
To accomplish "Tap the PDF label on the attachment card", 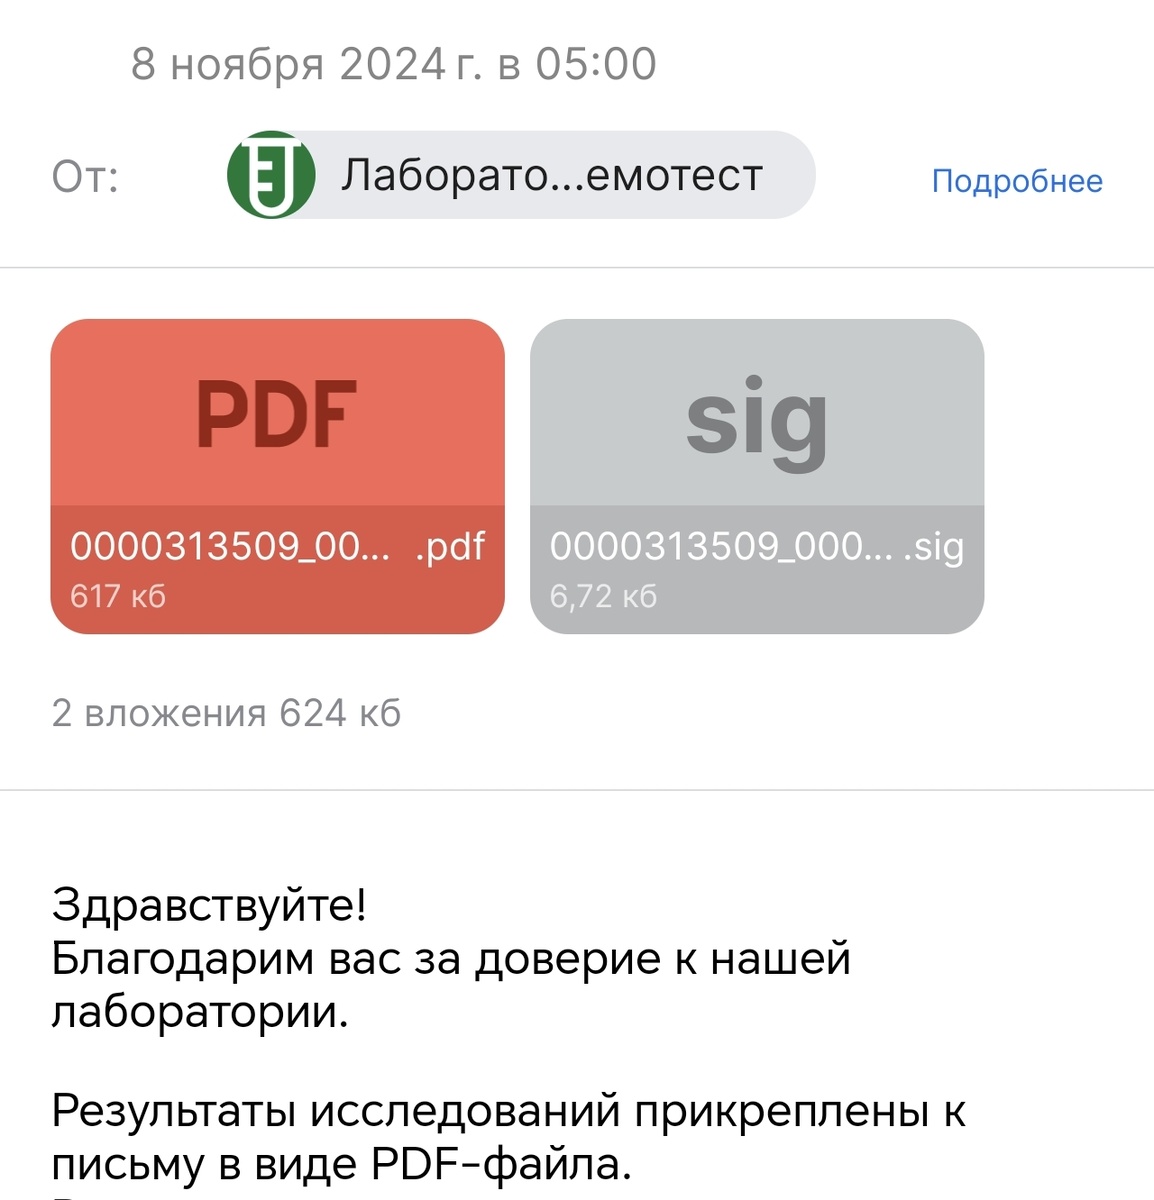I will [276, 415].
